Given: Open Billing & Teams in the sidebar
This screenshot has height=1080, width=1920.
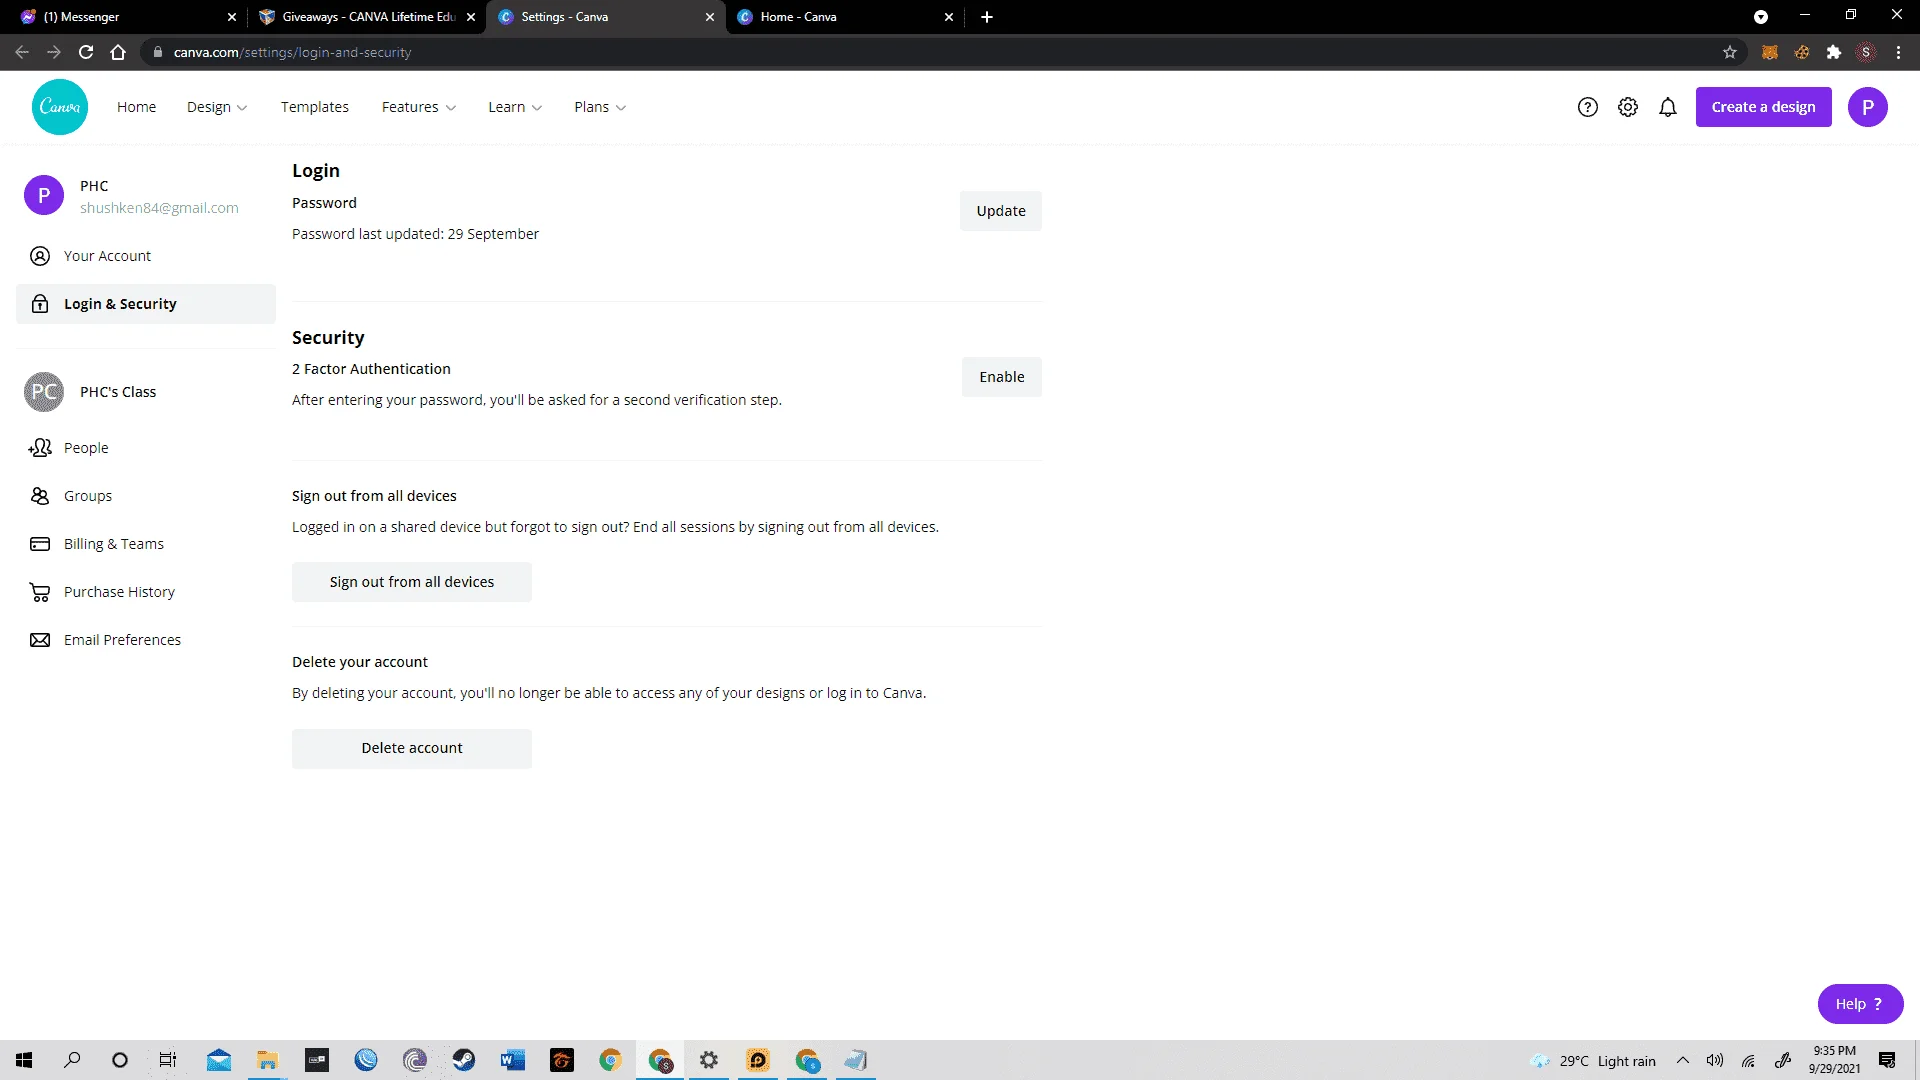Looking at the screenshot, I should point(145,544).
